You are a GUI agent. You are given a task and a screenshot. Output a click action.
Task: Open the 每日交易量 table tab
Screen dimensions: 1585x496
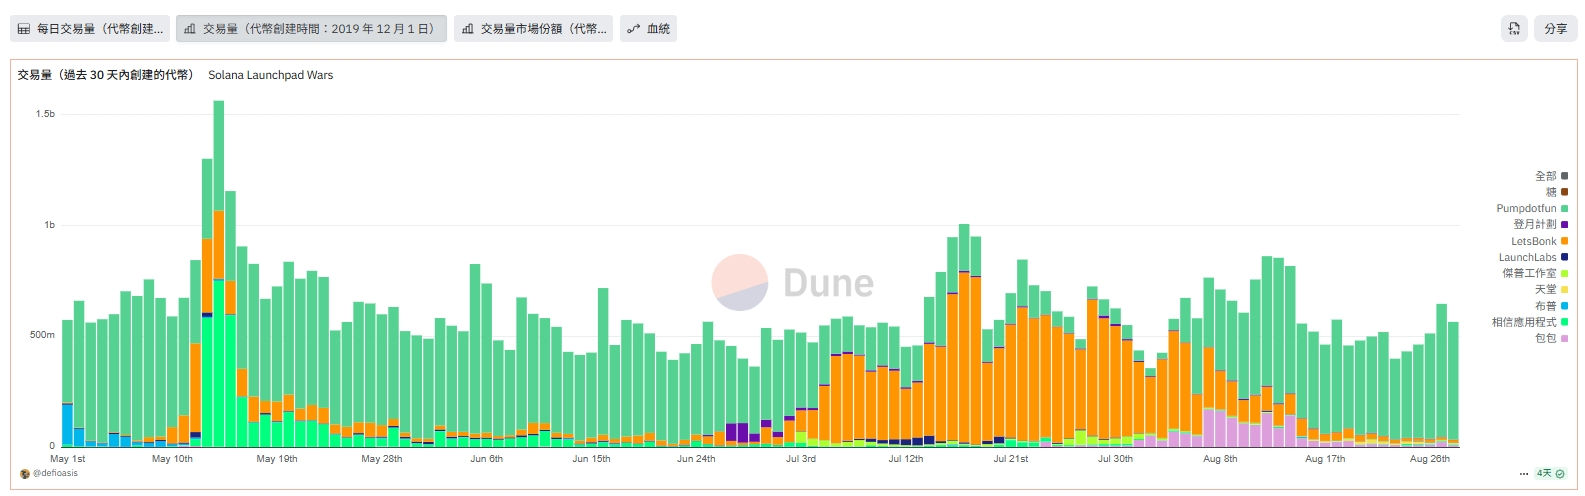(90, 29)
